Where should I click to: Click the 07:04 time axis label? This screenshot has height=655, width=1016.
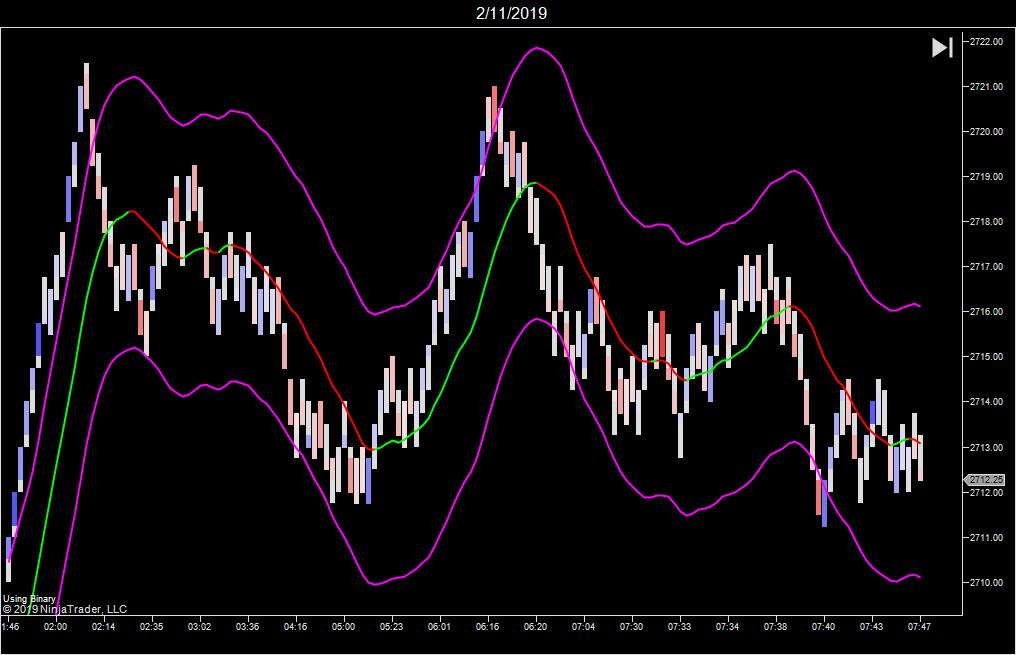coord(583,626)
